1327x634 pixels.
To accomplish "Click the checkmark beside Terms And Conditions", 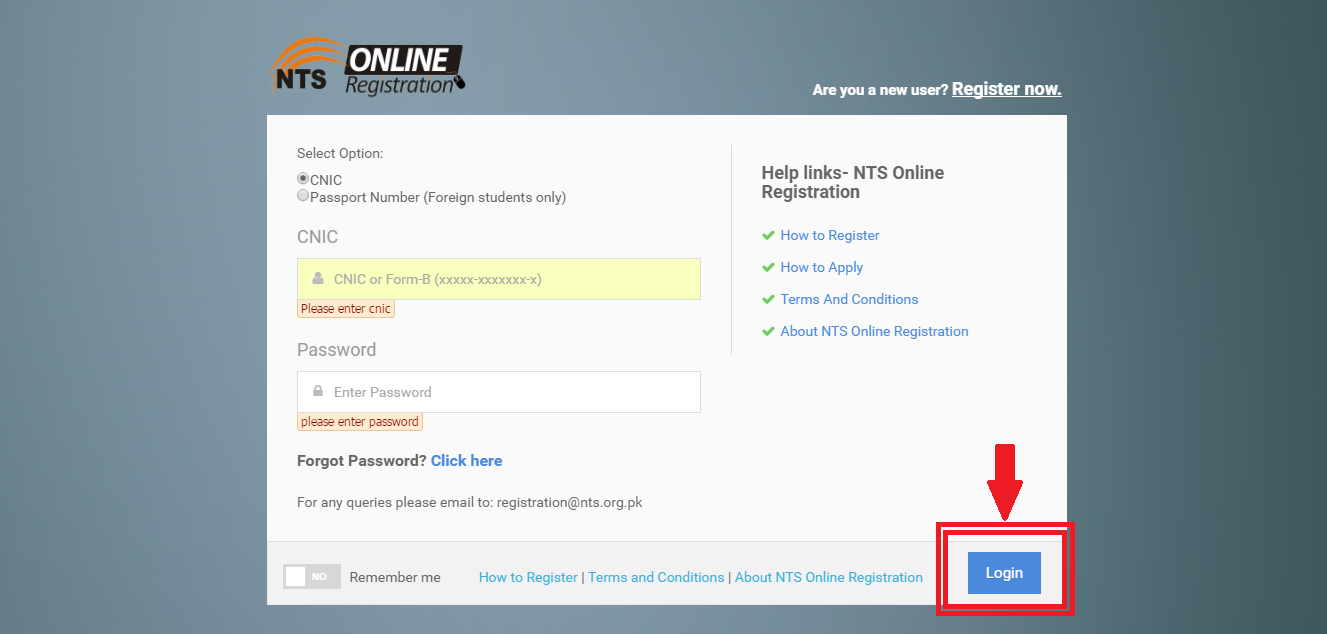I will [x=768, y=299].
